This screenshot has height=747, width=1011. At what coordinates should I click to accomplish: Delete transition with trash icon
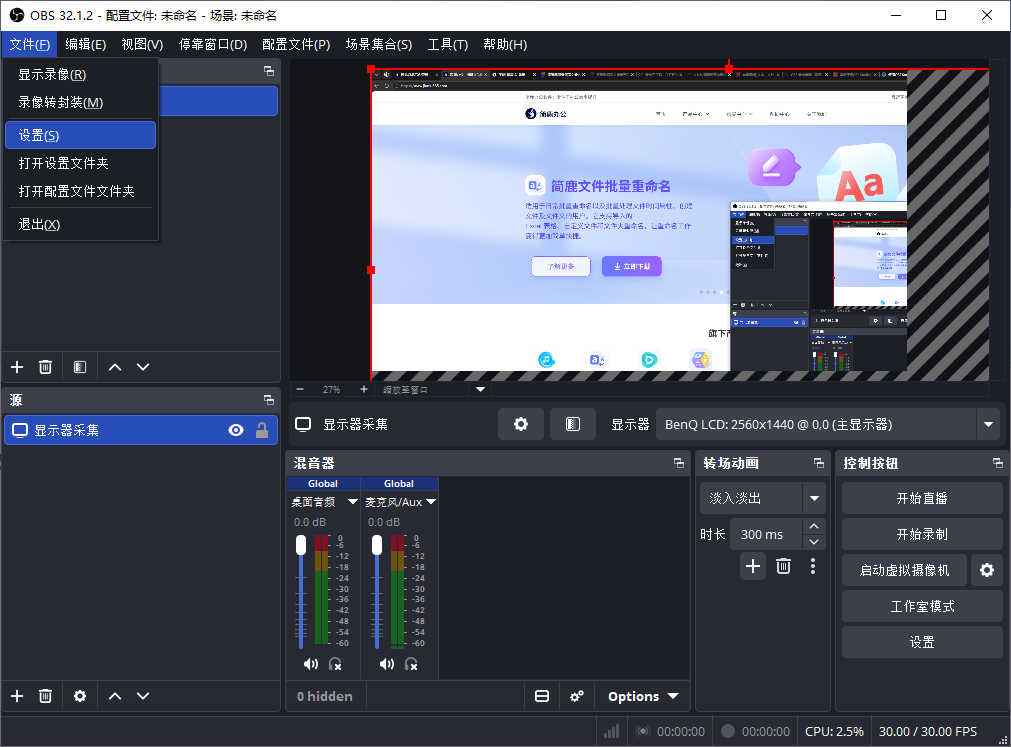(x=783, y=567)
